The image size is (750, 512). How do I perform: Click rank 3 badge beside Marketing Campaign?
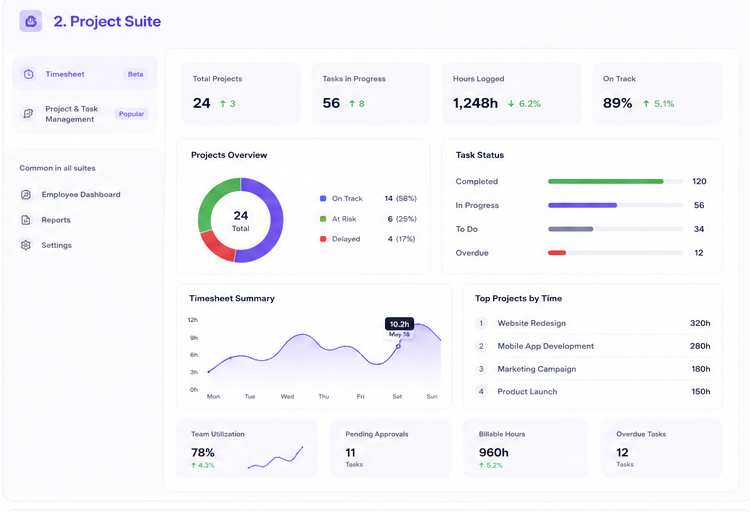click(x=481, y=369)
